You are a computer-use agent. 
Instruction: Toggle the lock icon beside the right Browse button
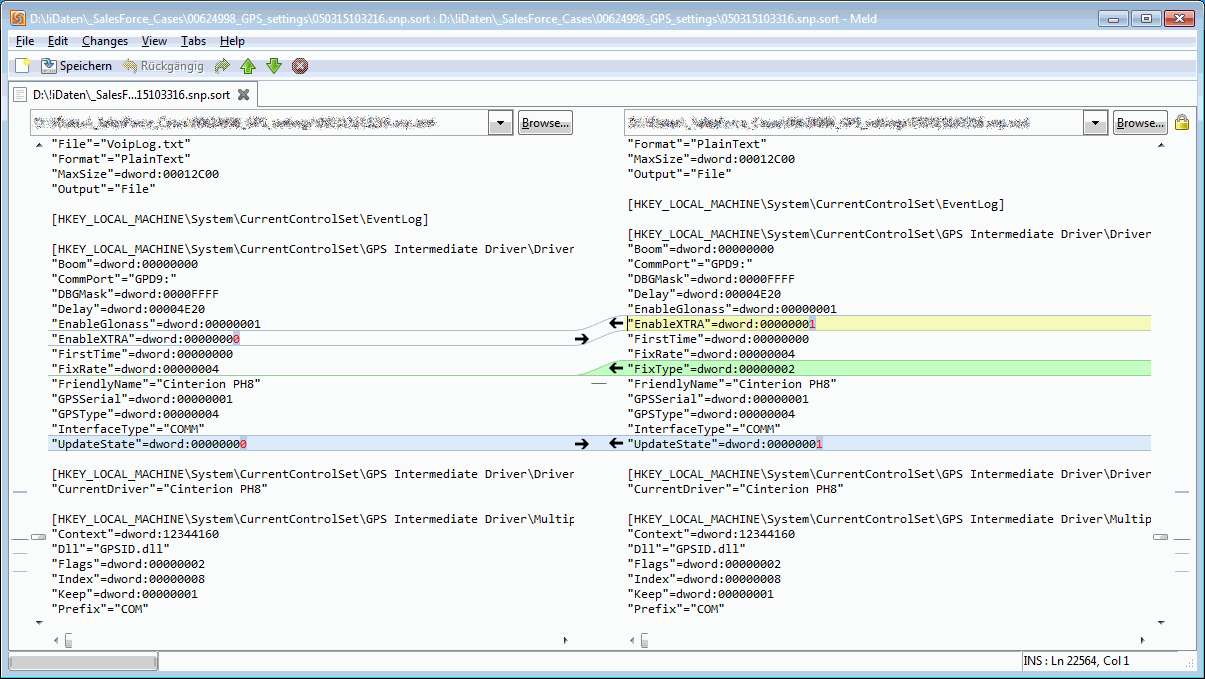tap(1181, 122)
